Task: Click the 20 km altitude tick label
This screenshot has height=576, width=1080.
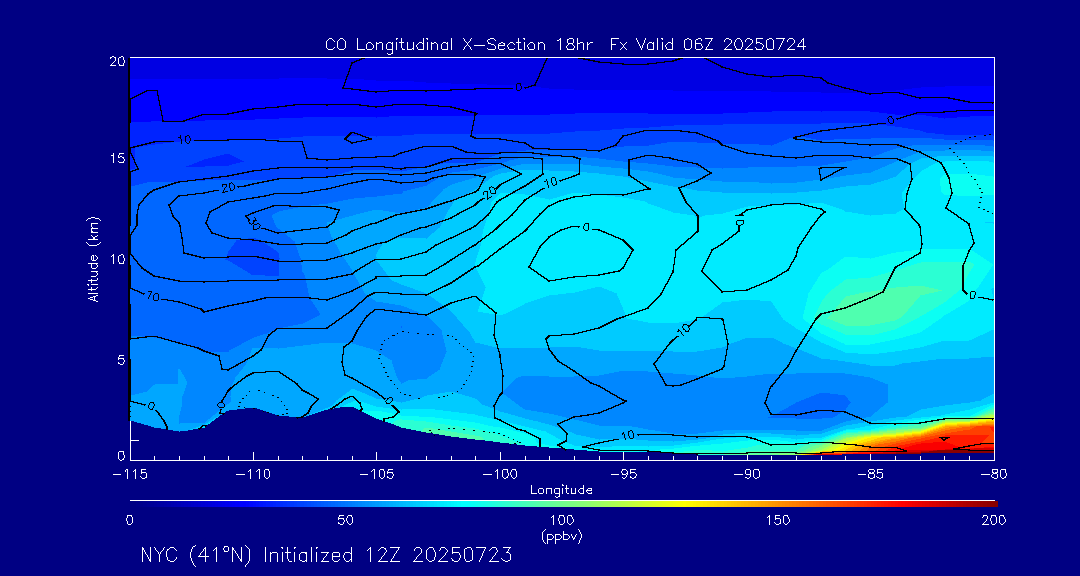Action: coord(115,61)
